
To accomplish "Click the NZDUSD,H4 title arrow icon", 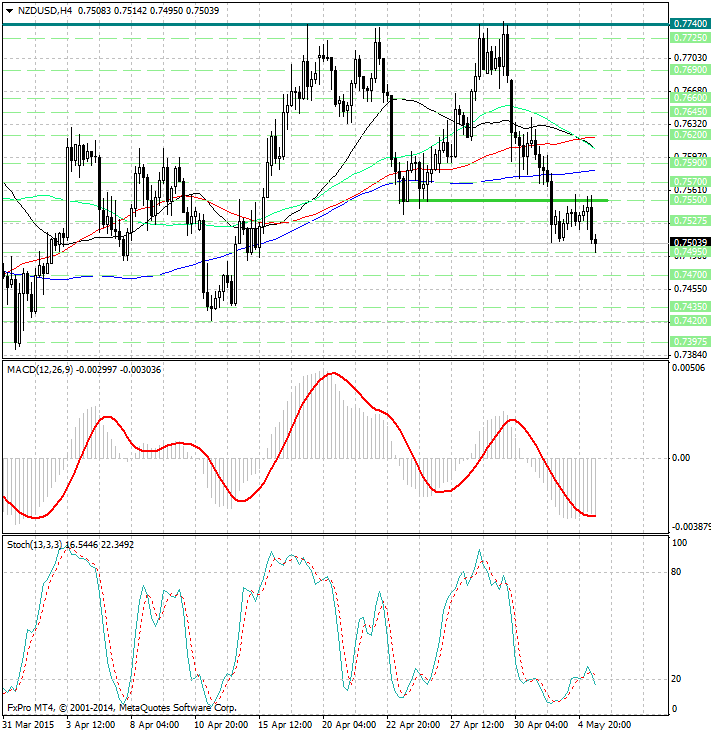I will (x=9, y=11).
